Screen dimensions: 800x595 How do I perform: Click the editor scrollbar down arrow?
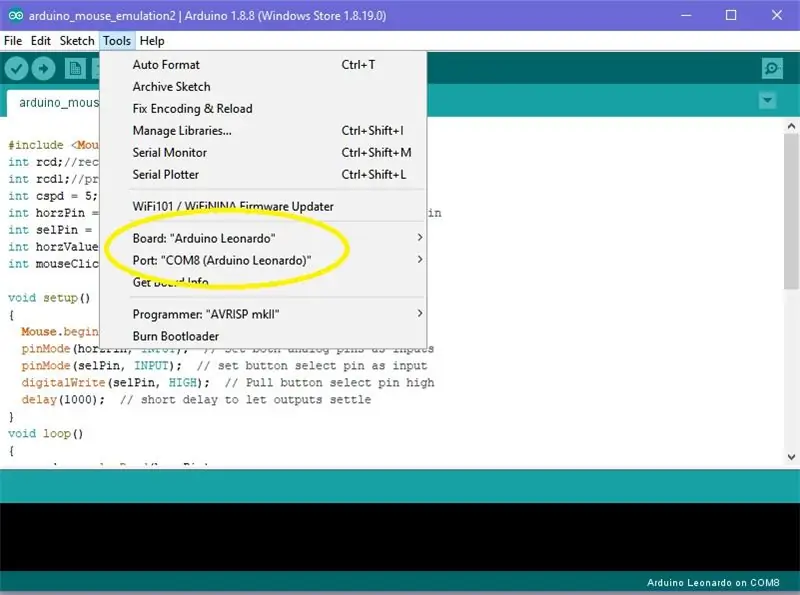click(x=791, y=457)
